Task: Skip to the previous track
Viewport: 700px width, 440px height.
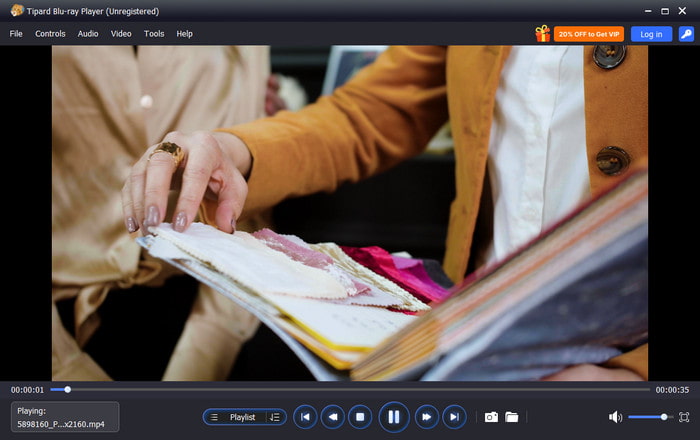Action: pyautogui.click(x=305, y=417)
